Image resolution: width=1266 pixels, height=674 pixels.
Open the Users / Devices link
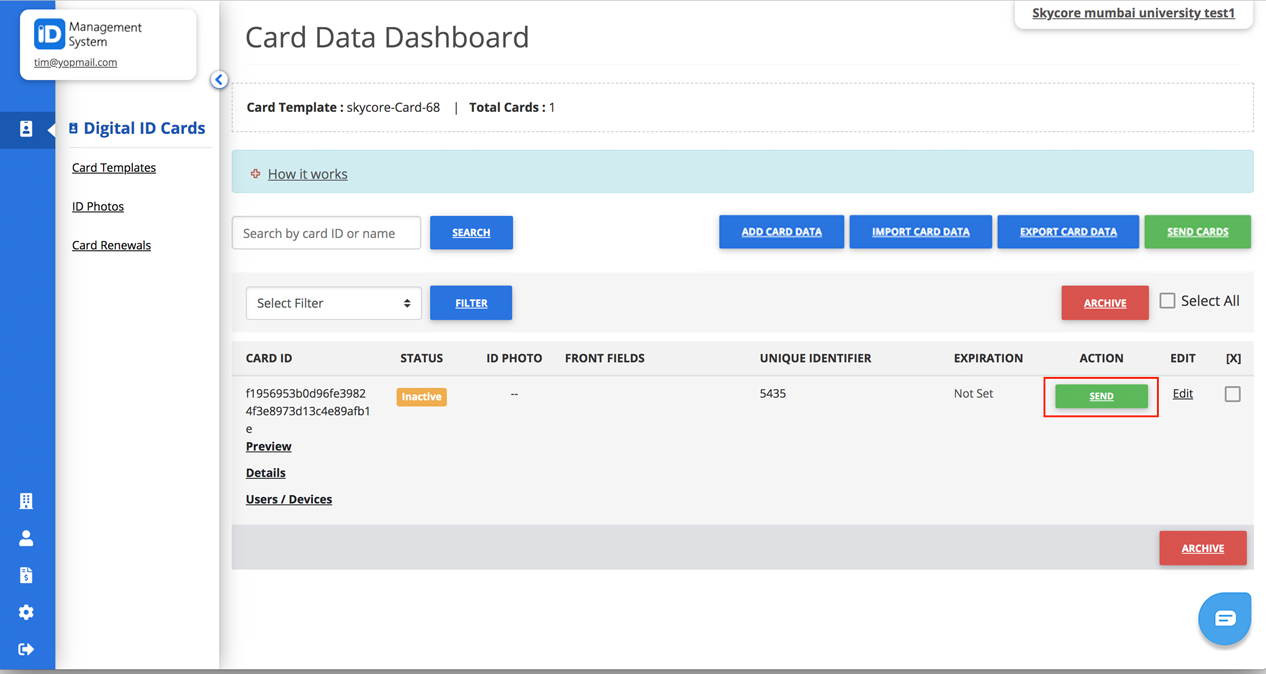289,499
